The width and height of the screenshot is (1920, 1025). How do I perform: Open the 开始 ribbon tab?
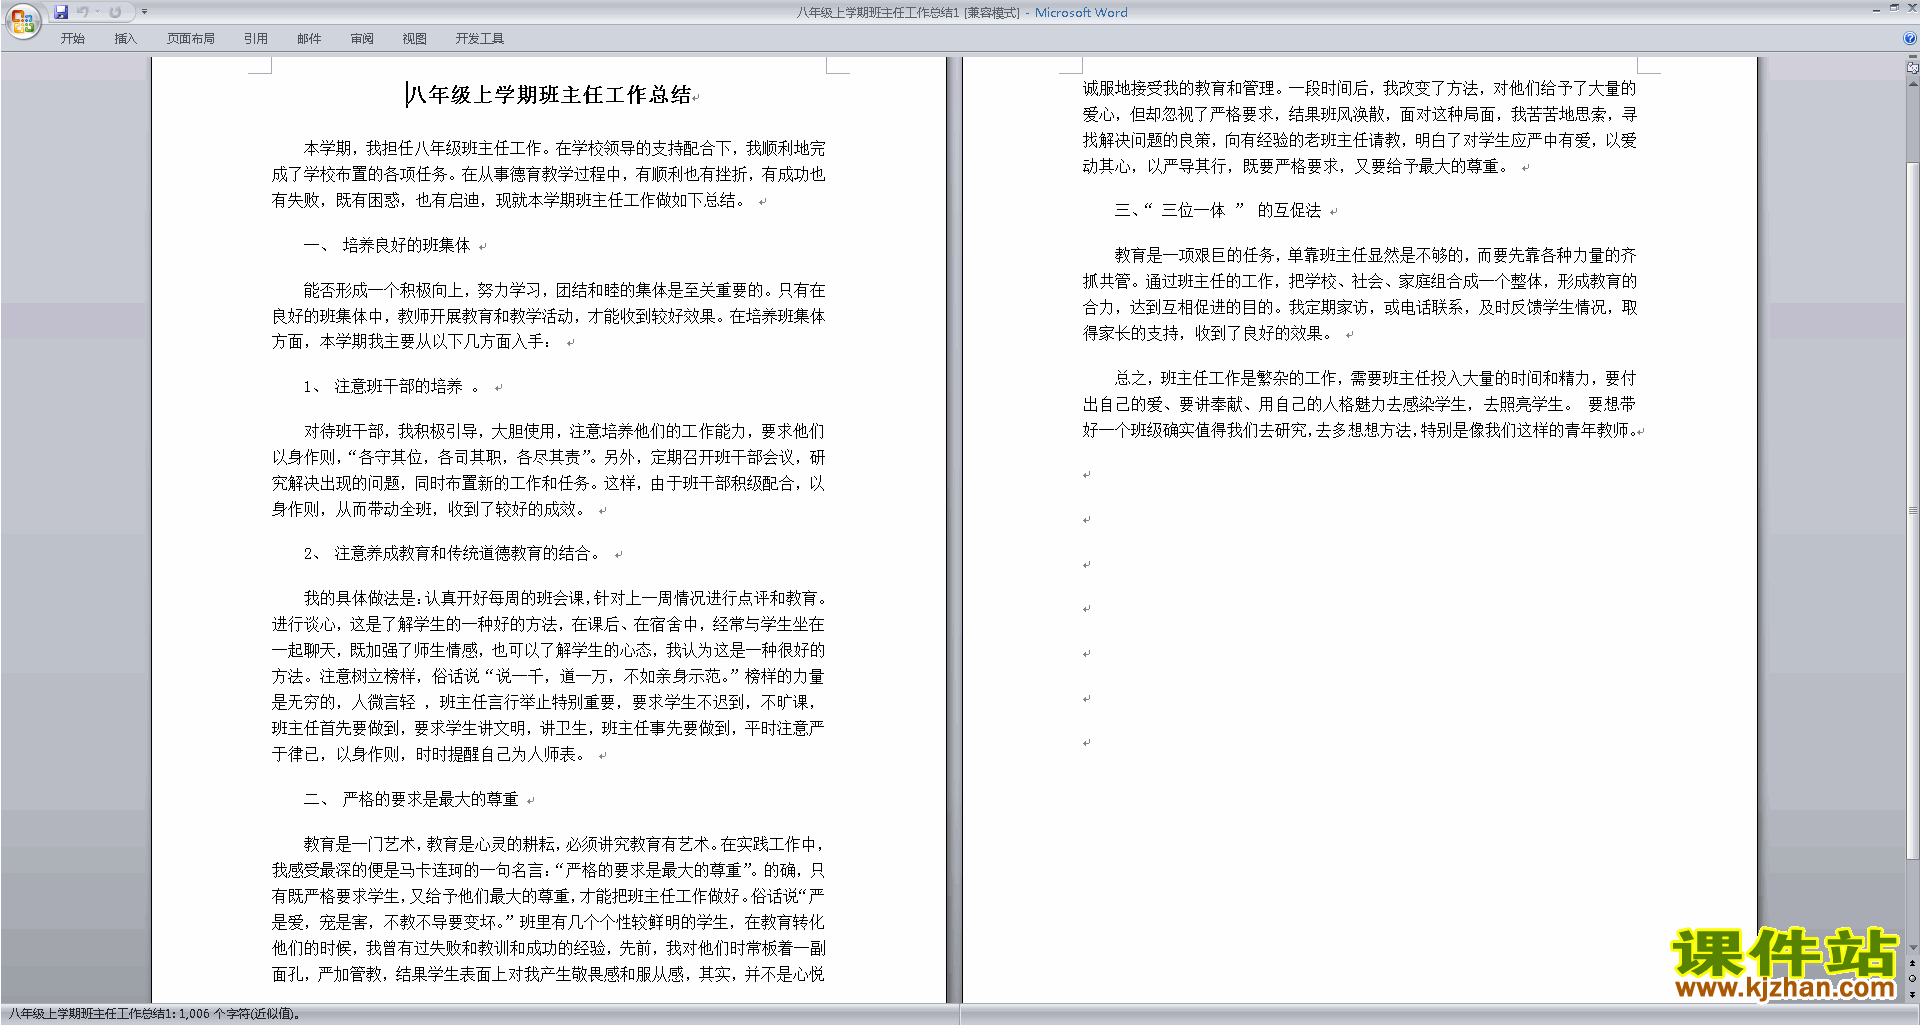tap(72, 39)
